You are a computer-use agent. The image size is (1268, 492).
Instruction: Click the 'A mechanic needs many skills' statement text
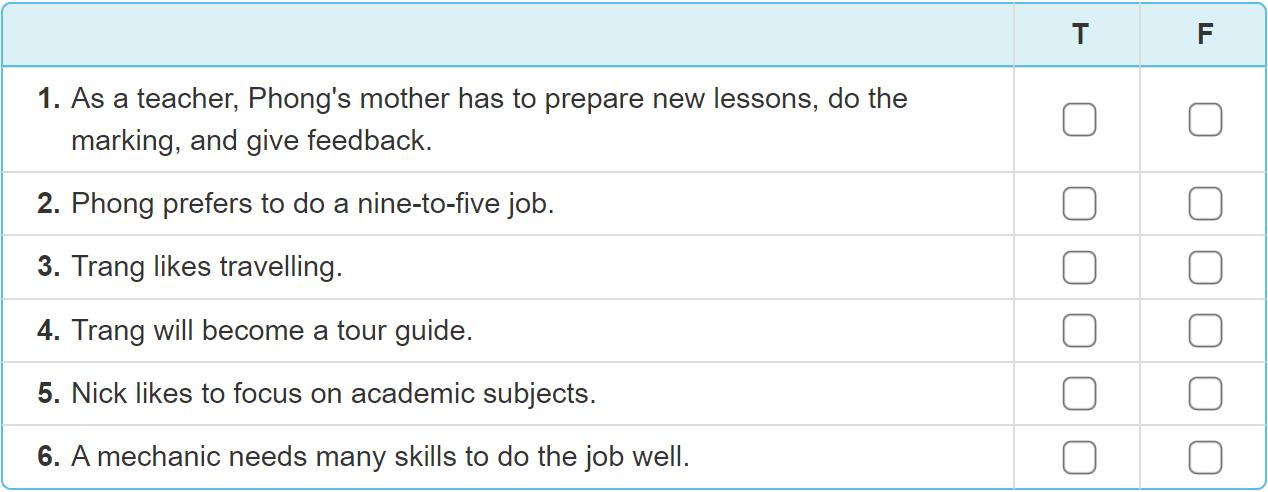coord(380,457)
